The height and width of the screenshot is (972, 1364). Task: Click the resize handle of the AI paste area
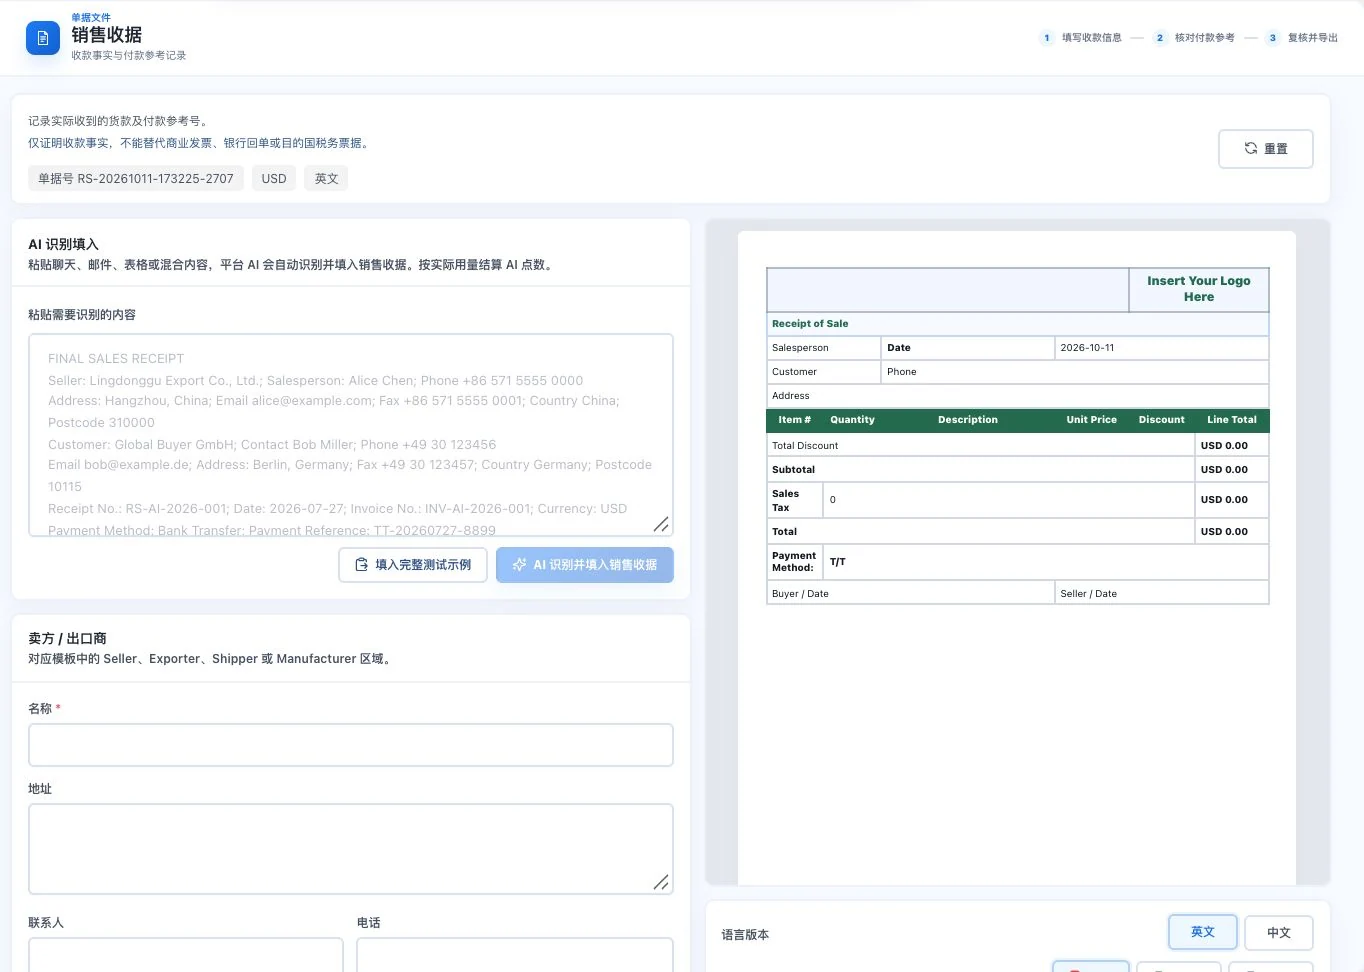[x=661, y=524]
